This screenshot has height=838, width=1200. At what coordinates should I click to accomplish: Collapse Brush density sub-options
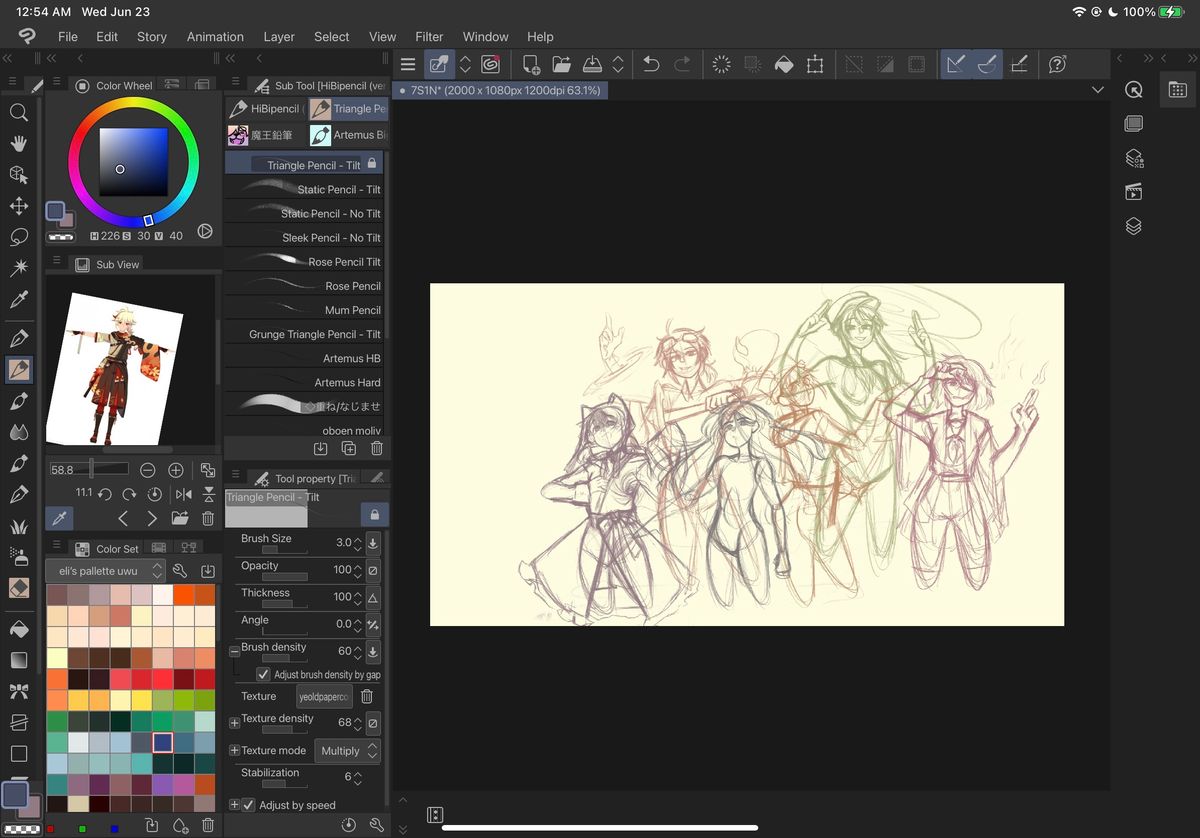coord(234,651)
